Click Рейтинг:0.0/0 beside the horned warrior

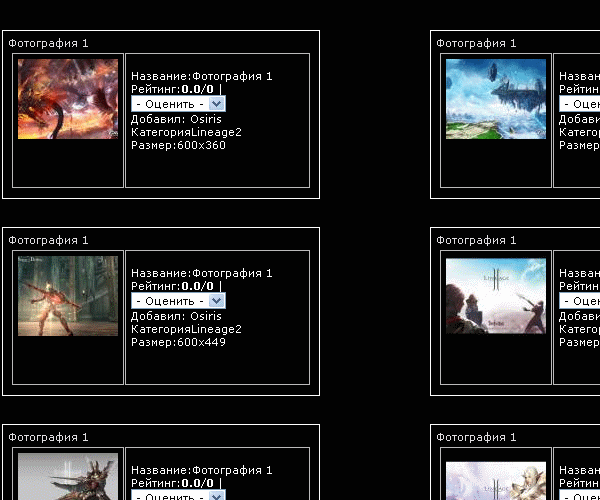pos(172,483)
